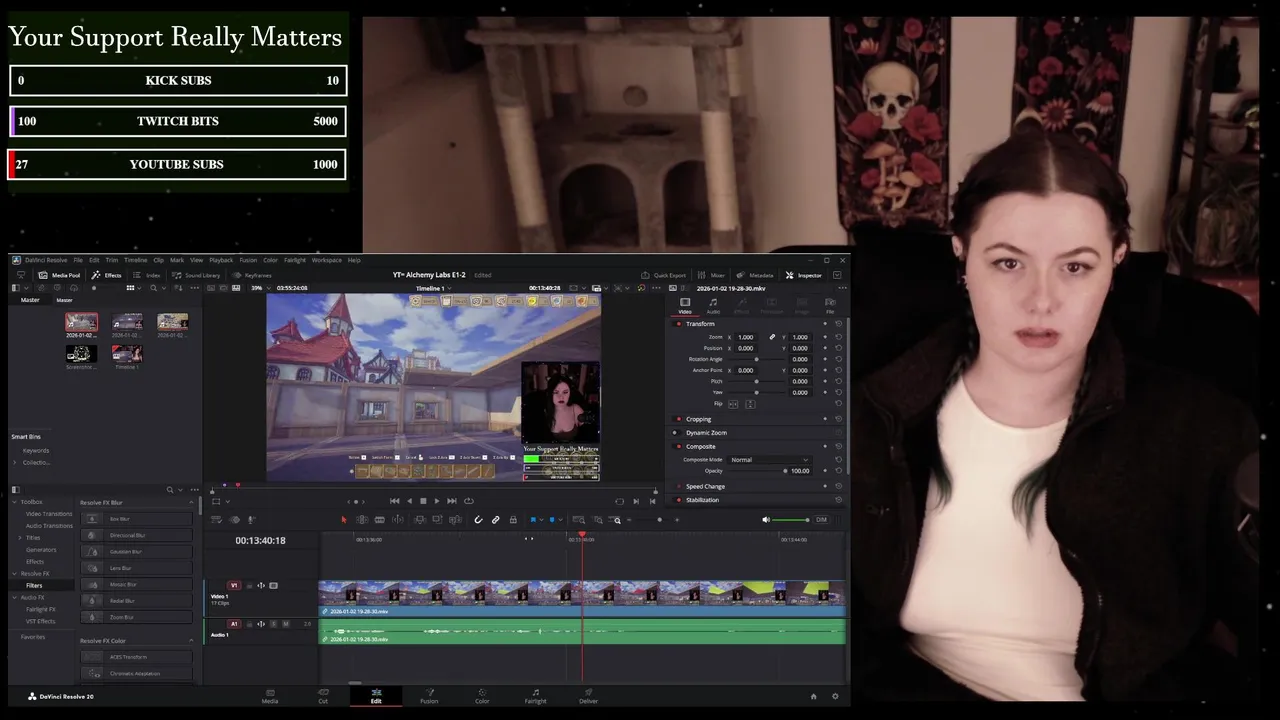Click the Quick Export button
This screenshot has width=1280, height=720.
click(664, 275)
